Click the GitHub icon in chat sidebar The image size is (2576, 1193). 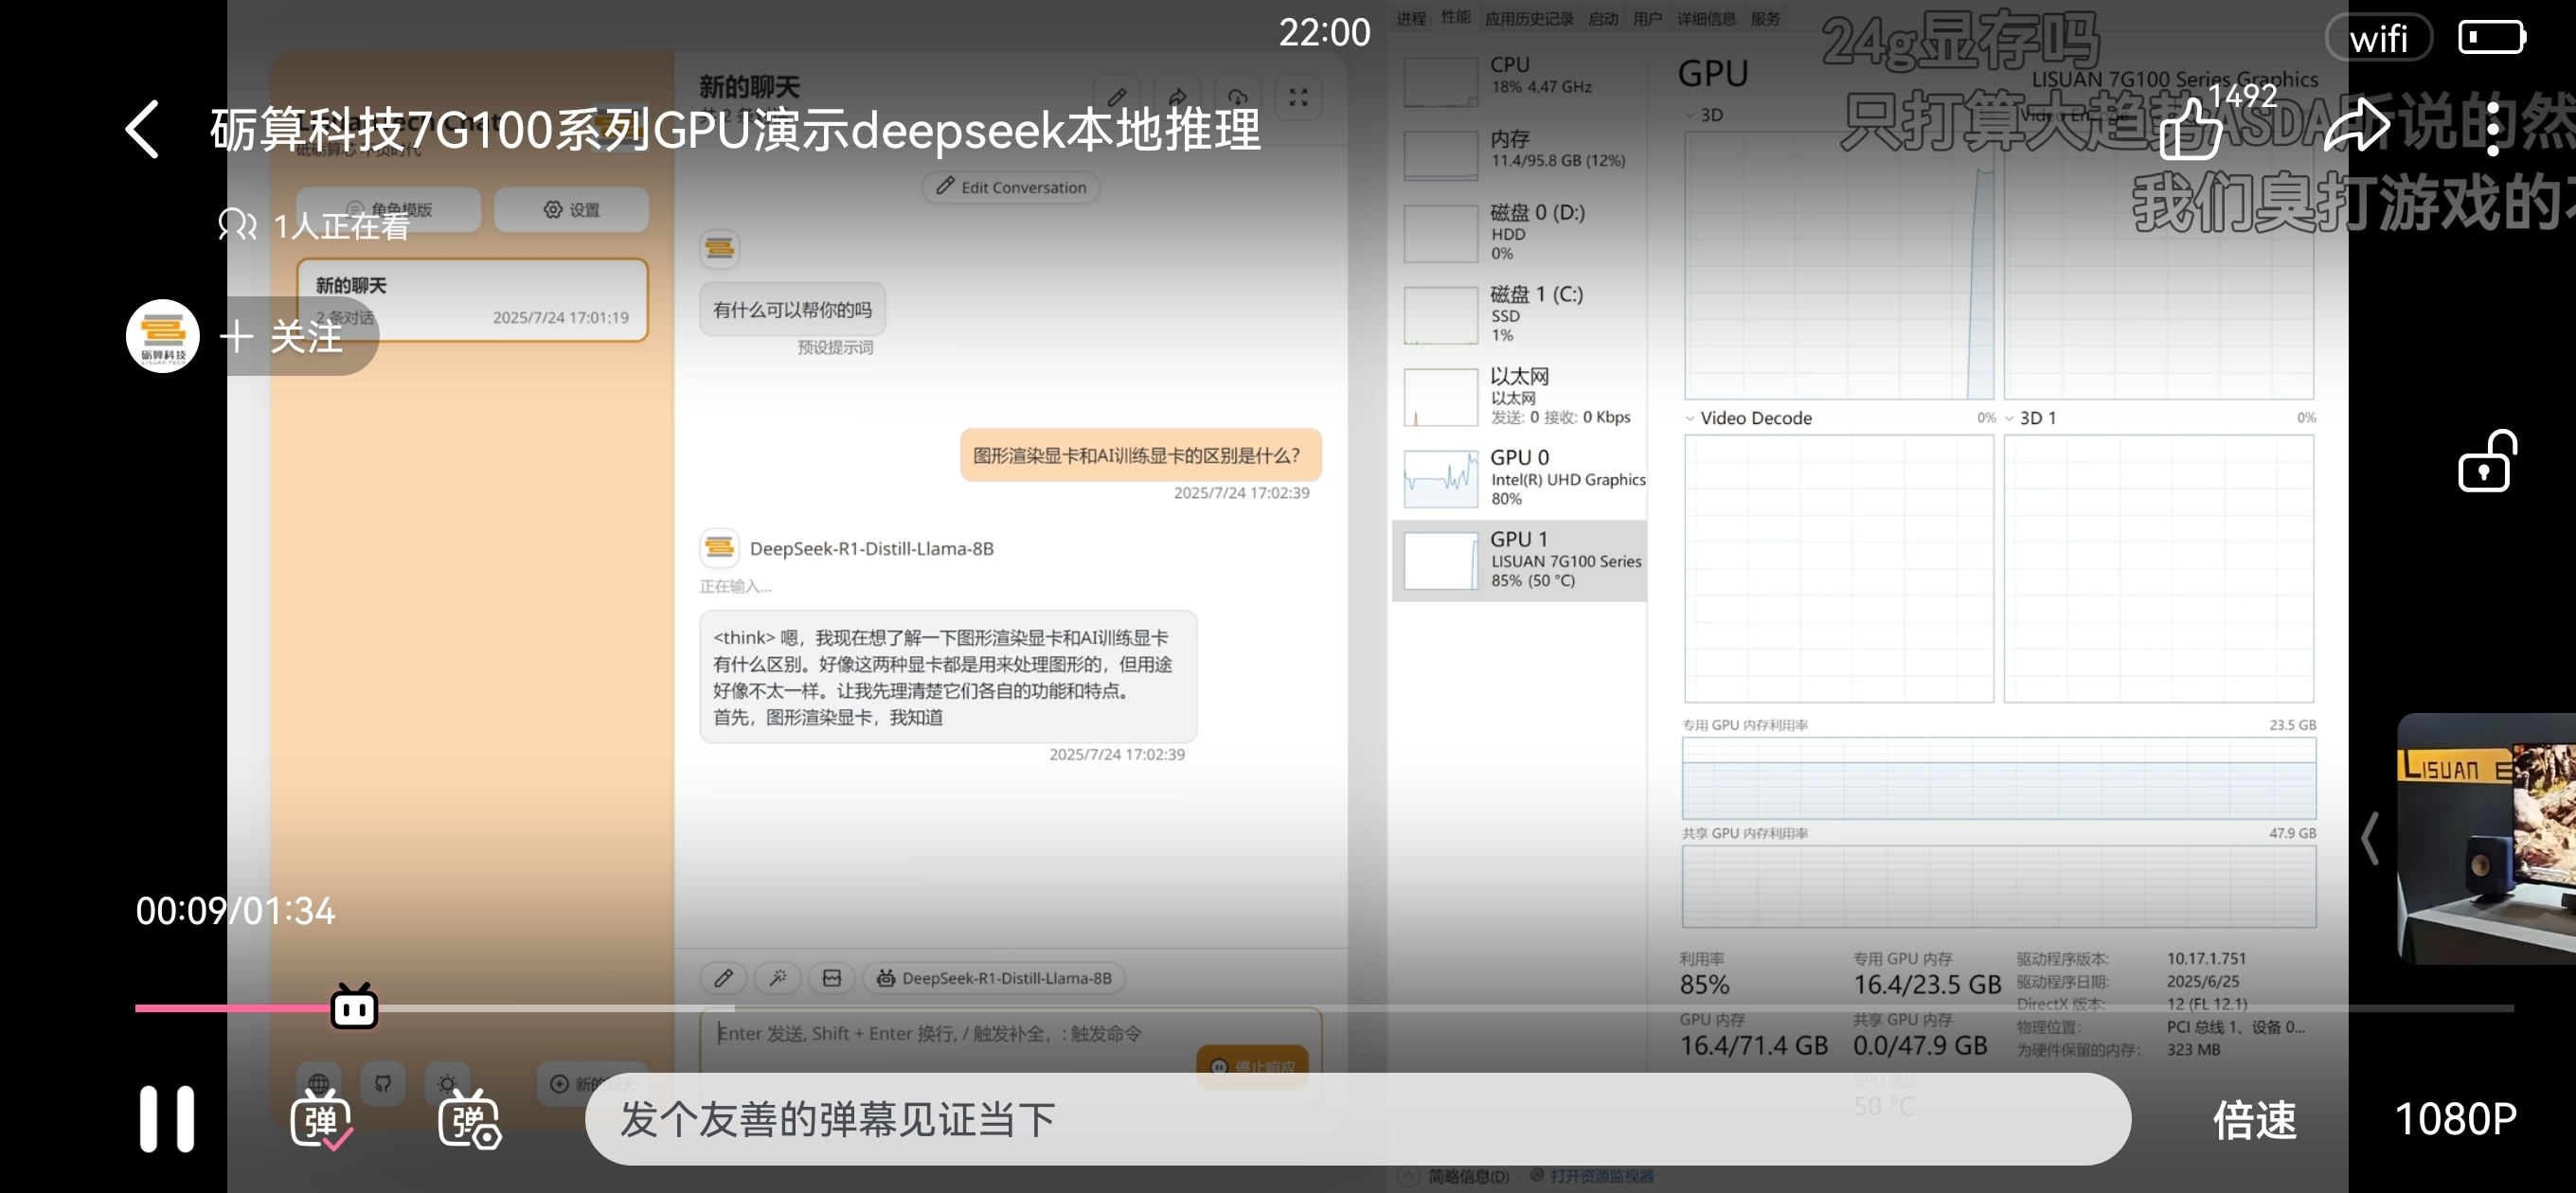383,1083
